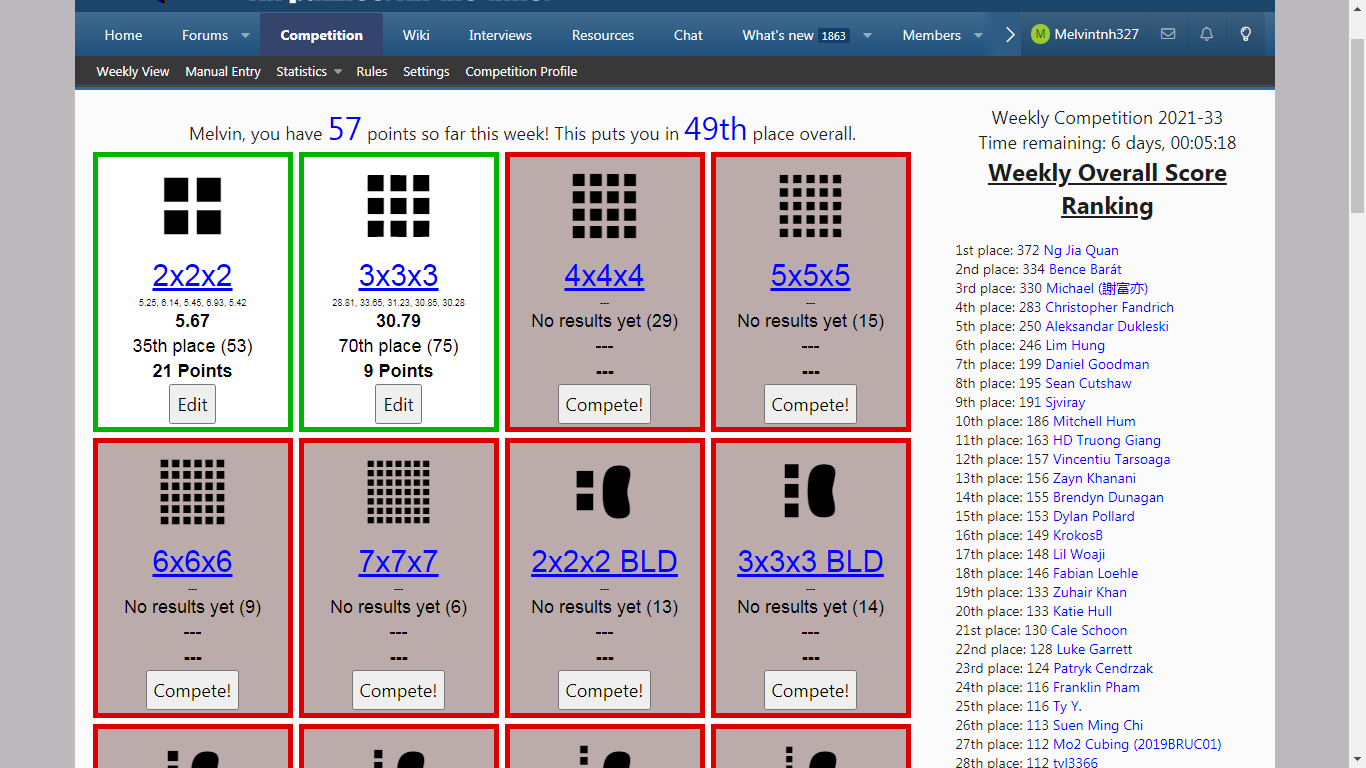Open the 6x6x6 event link

[x=192, y=561]
